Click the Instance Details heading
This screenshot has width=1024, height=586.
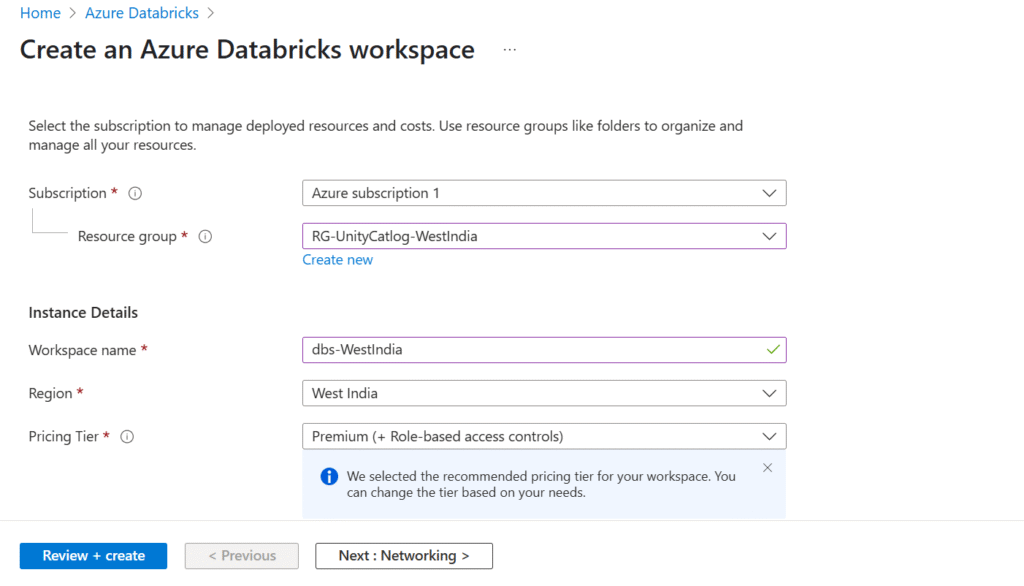83,312
